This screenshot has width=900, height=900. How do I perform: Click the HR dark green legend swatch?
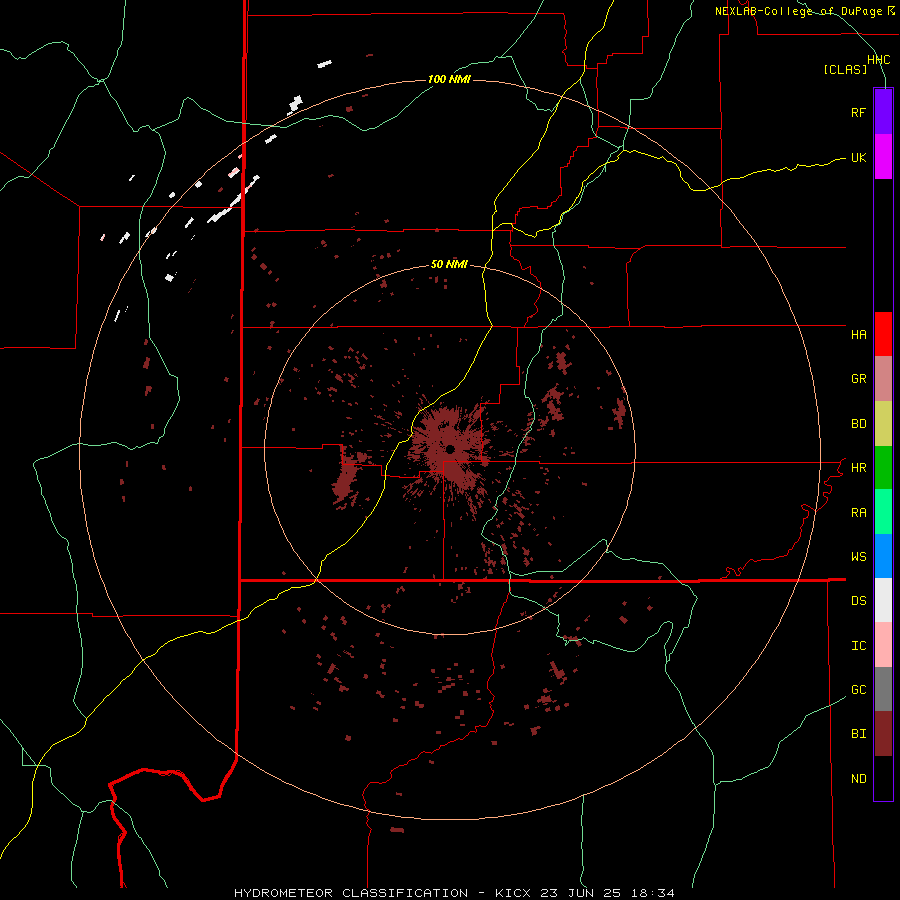pos(883,468)
